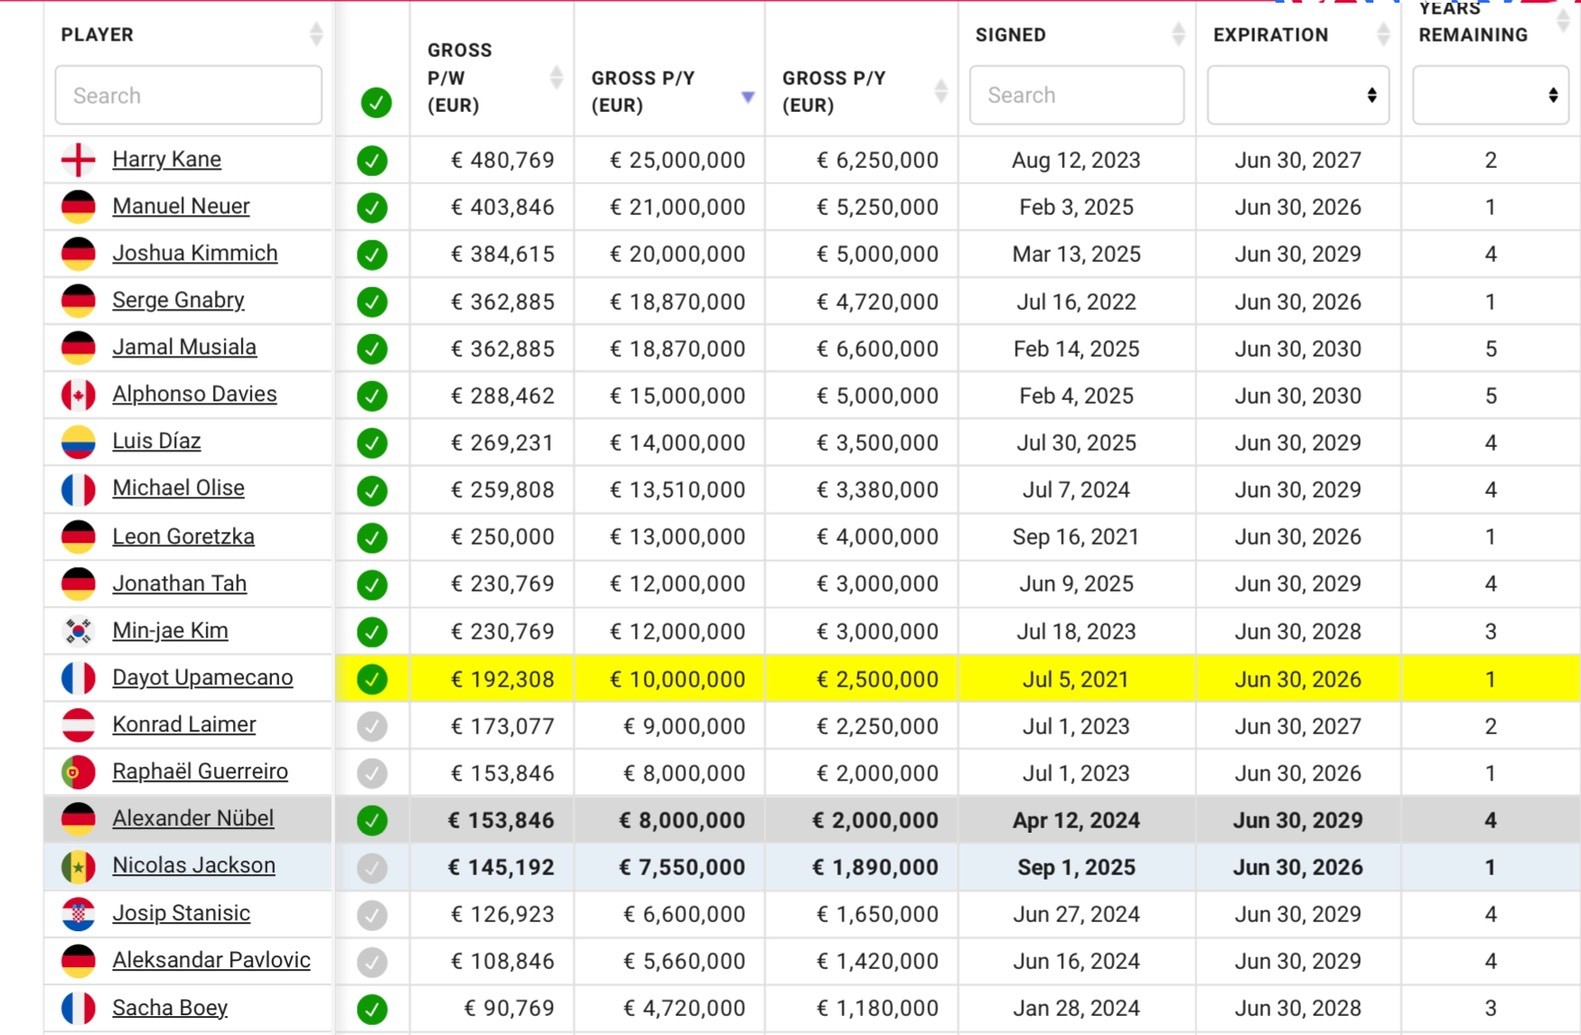The image size is (1581, 1035).
Task: Toggle the grey checkmark for Konrad Laimer
Action: tap(372, 726)
